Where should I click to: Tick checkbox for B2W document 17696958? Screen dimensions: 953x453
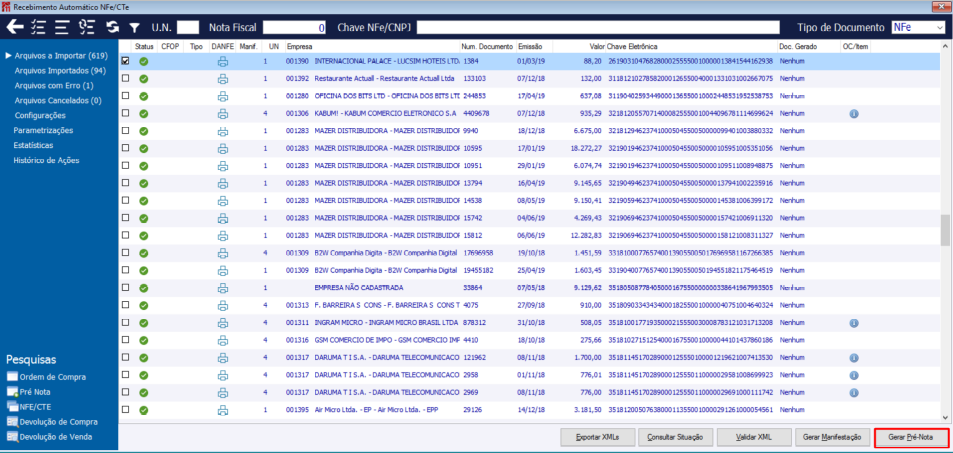(126, 252)
